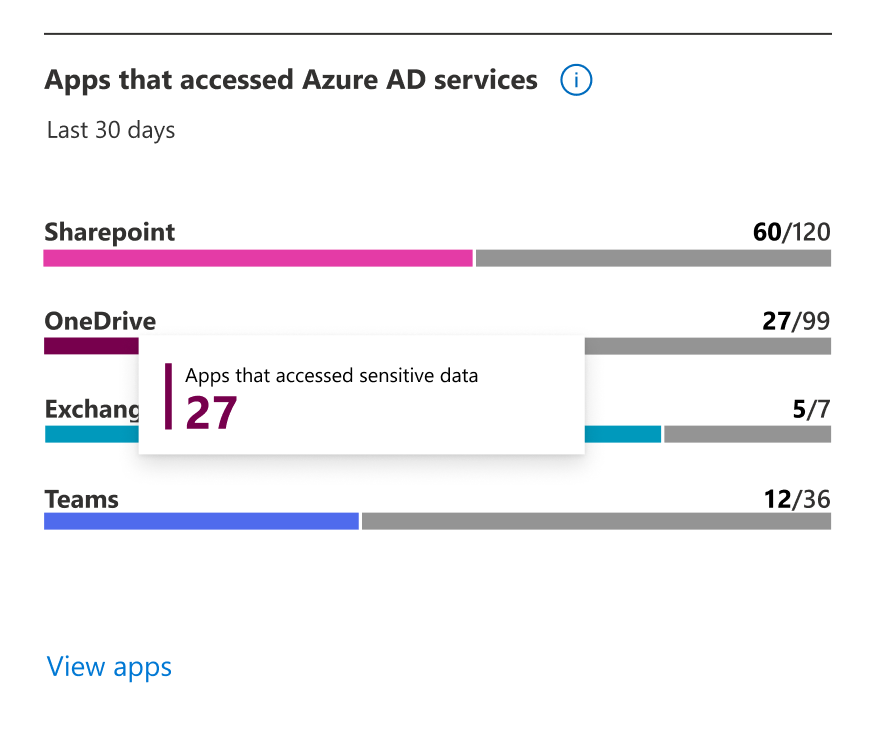Image resolution: width=872 pixels, height=741 pixels.
Task: Click the 5/7 Exchange count
Action: coord(811,409)
